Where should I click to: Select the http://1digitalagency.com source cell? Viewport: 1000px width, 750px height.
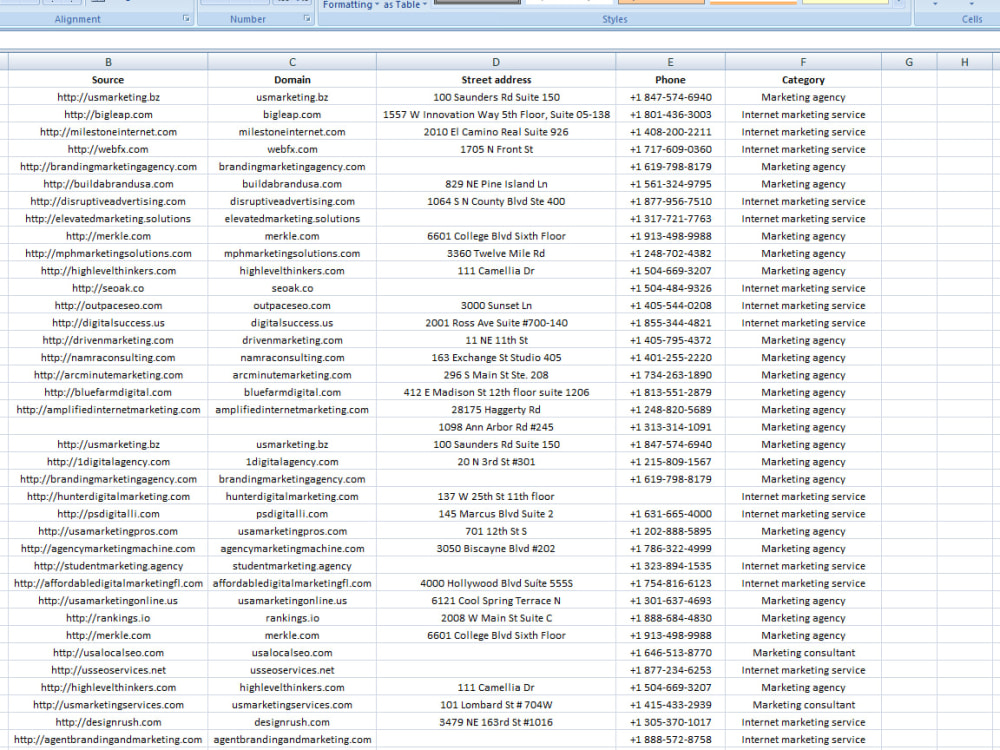click(x=108, y=462)
